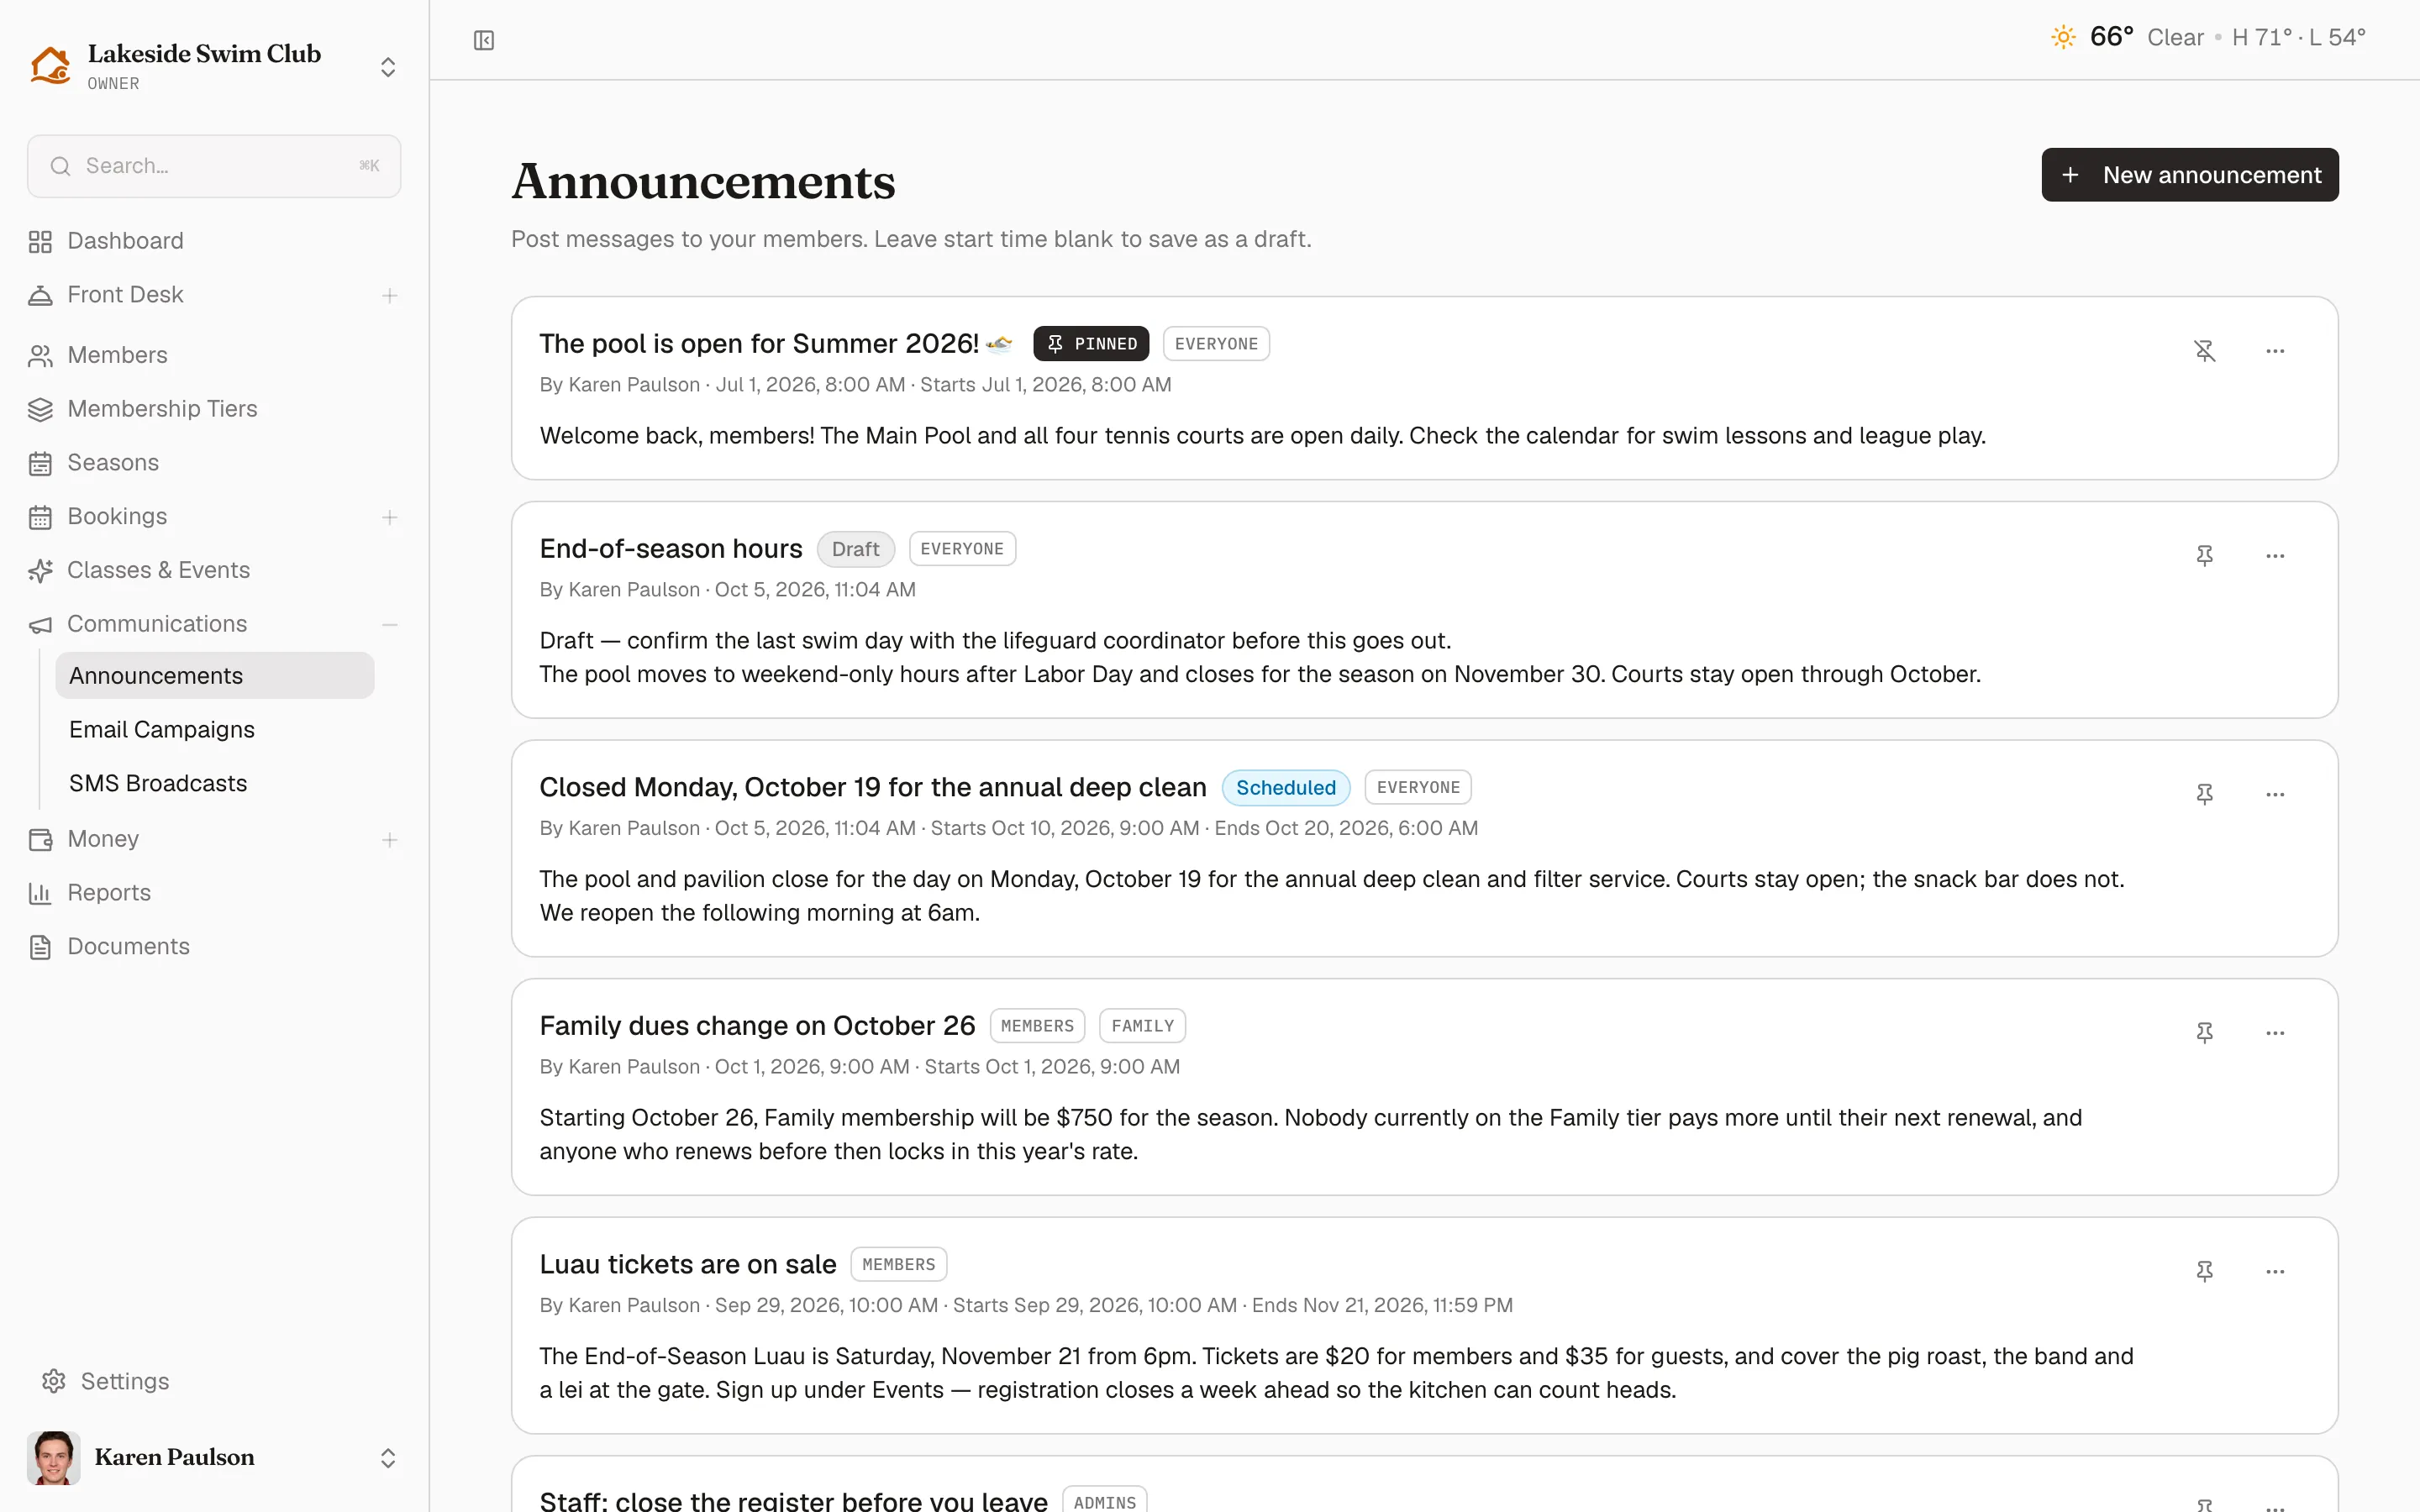The width and height of the screenshot is (2420, 1512).
Task: Open more options for Summer 2026 announcement
Action: 2275,351
